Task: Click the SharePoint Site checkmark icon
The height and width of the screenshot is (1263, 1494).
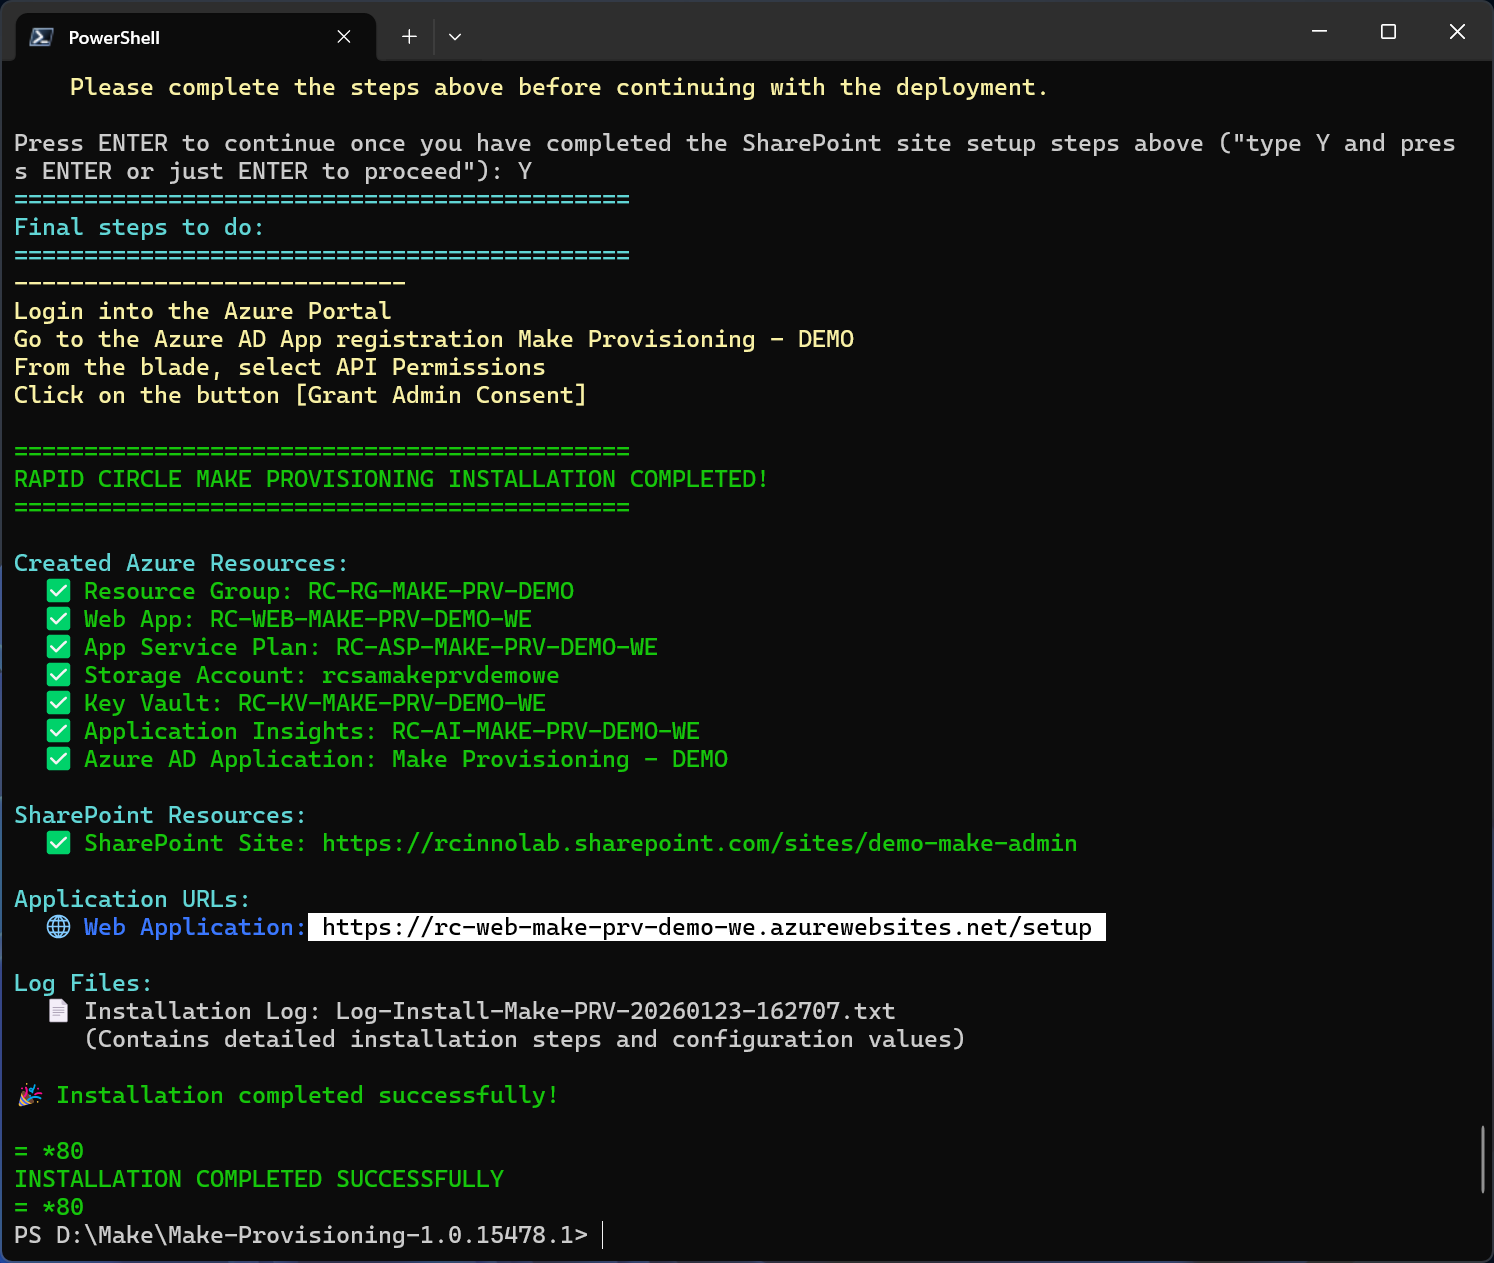Action: tap(59, 843)
